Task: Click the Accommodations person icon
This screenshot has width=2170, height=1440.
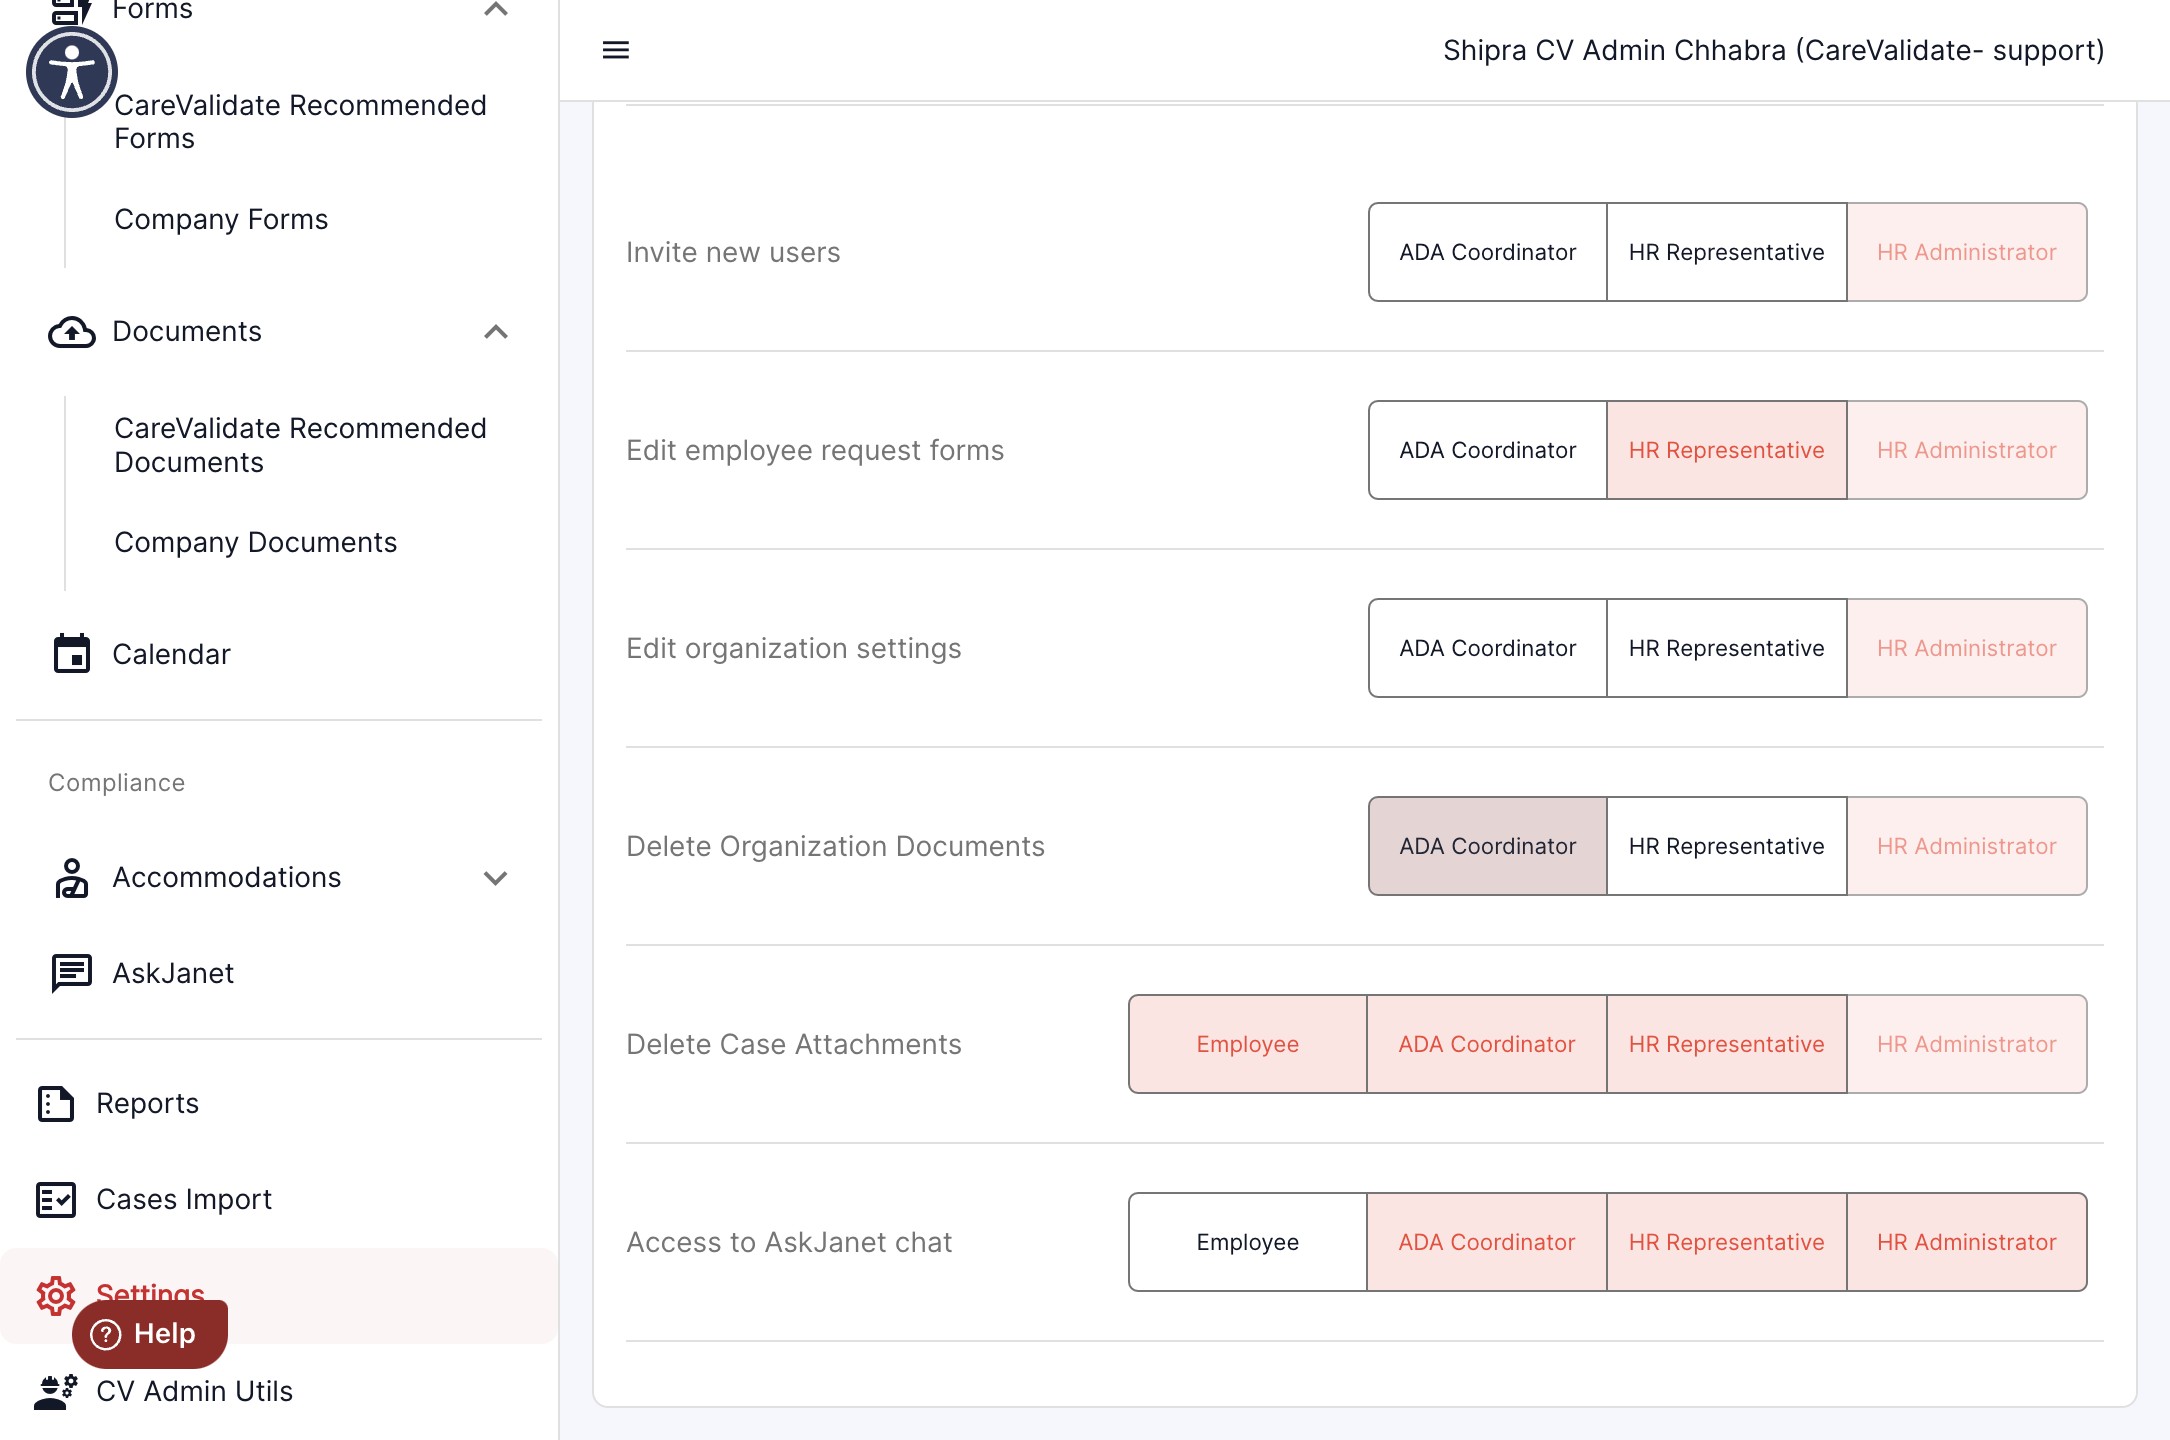Action: click(71, 878)
